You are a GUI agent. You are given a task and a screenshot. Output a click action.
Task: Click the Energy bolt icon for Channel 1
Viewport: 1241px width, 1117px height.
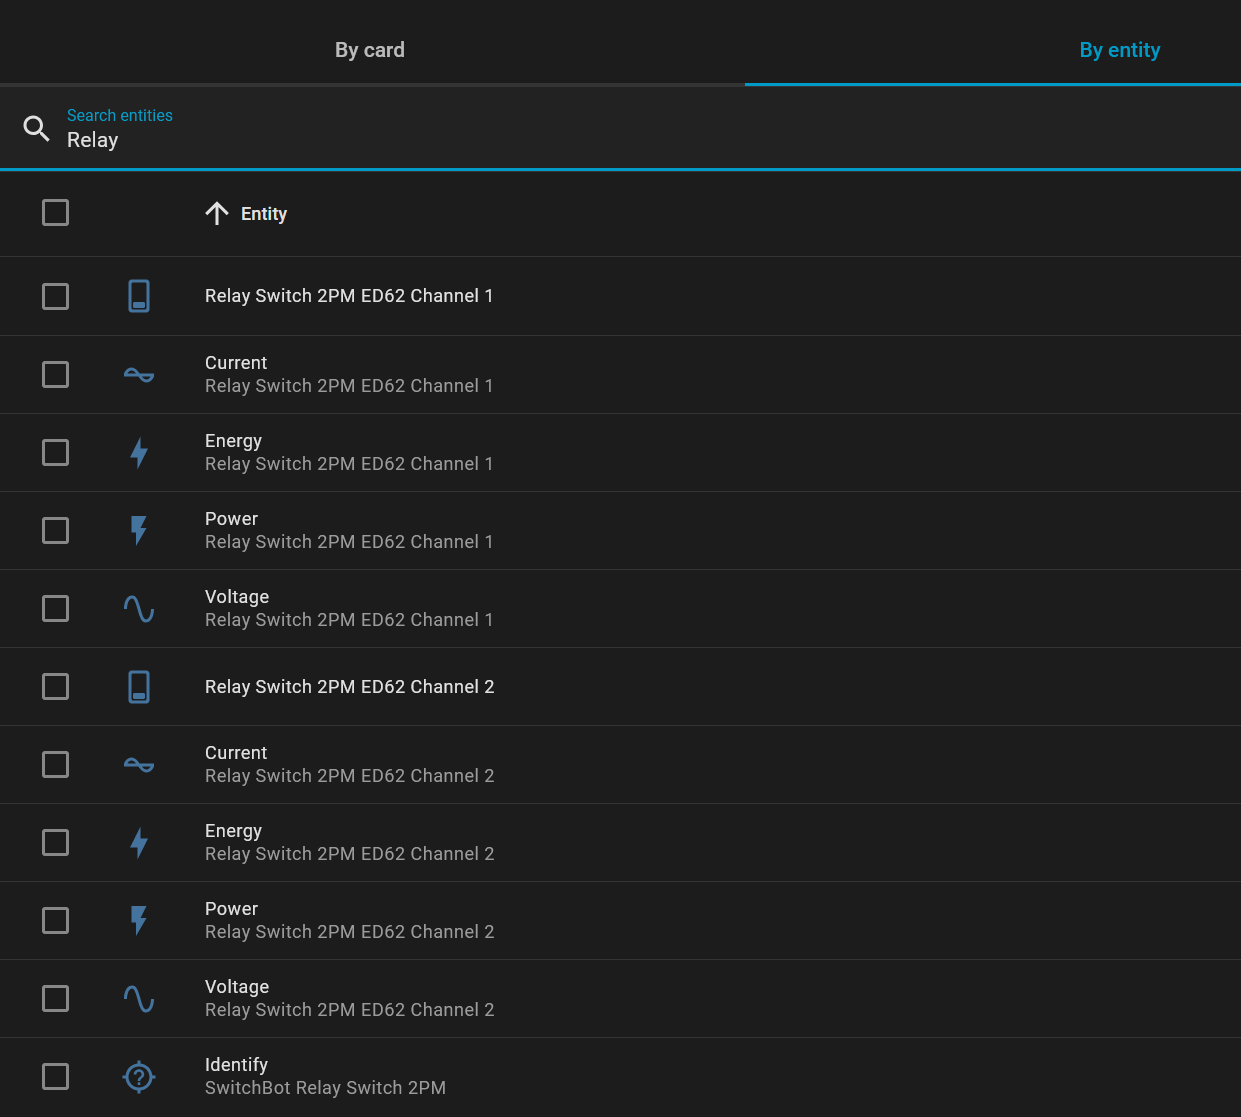(x=139, y=453)
